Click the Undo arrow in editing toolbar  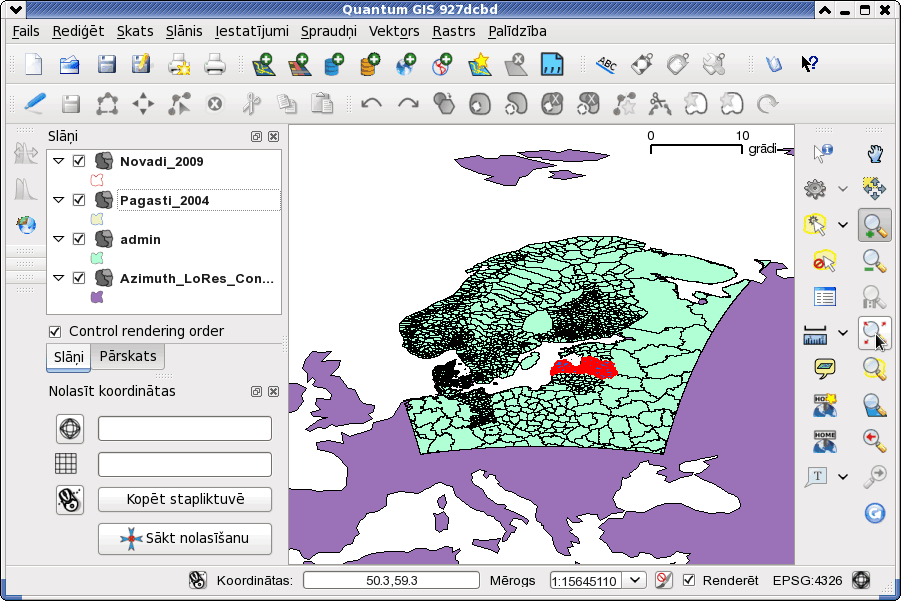click(x=372, y=104)
